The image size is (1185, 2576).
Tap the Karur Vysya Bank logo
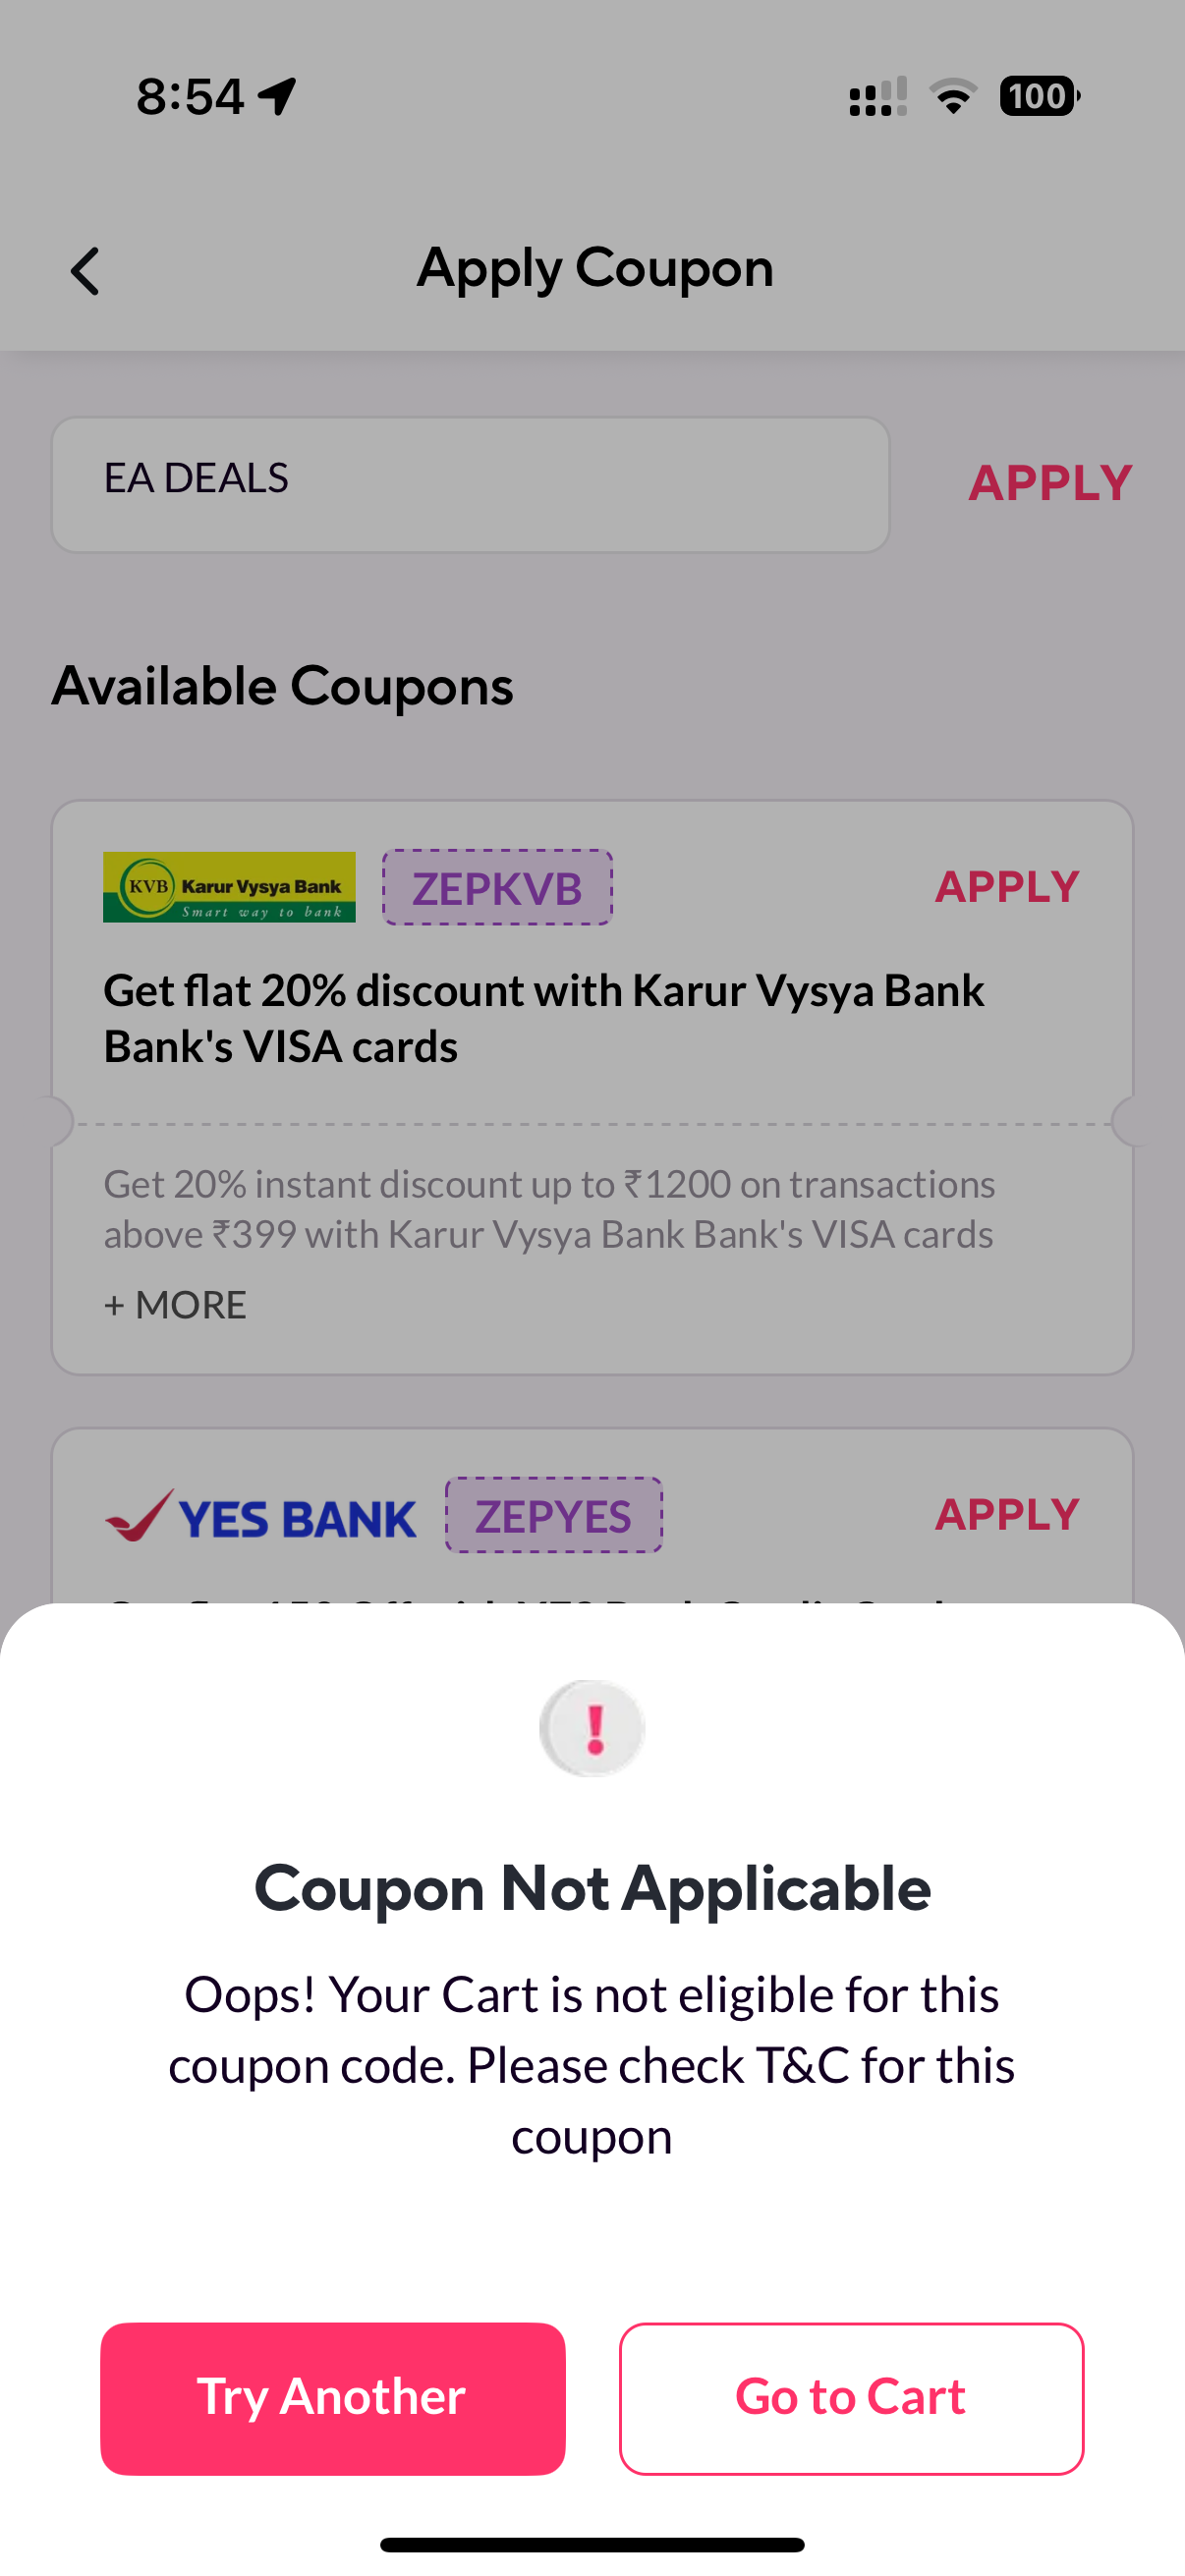pos(229,887)
